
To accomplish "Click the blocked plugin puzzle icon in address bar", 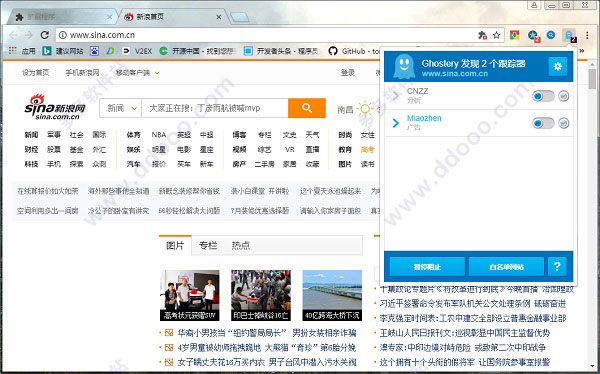I will pyautogui.click(x=483, y=35).
